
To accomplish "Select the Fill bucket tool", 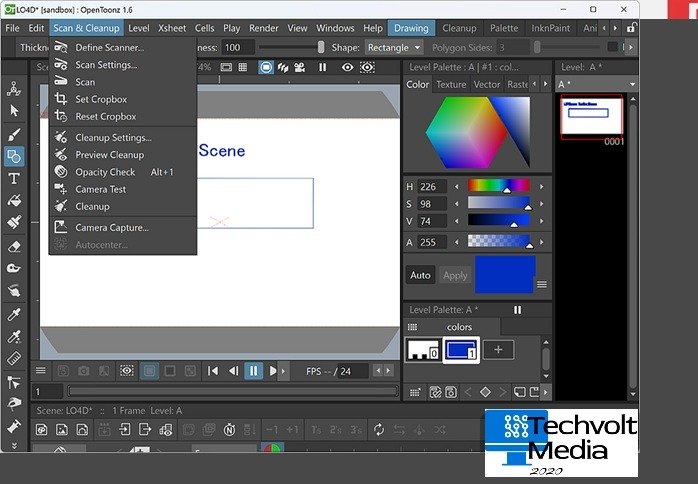I will point(14,200).
